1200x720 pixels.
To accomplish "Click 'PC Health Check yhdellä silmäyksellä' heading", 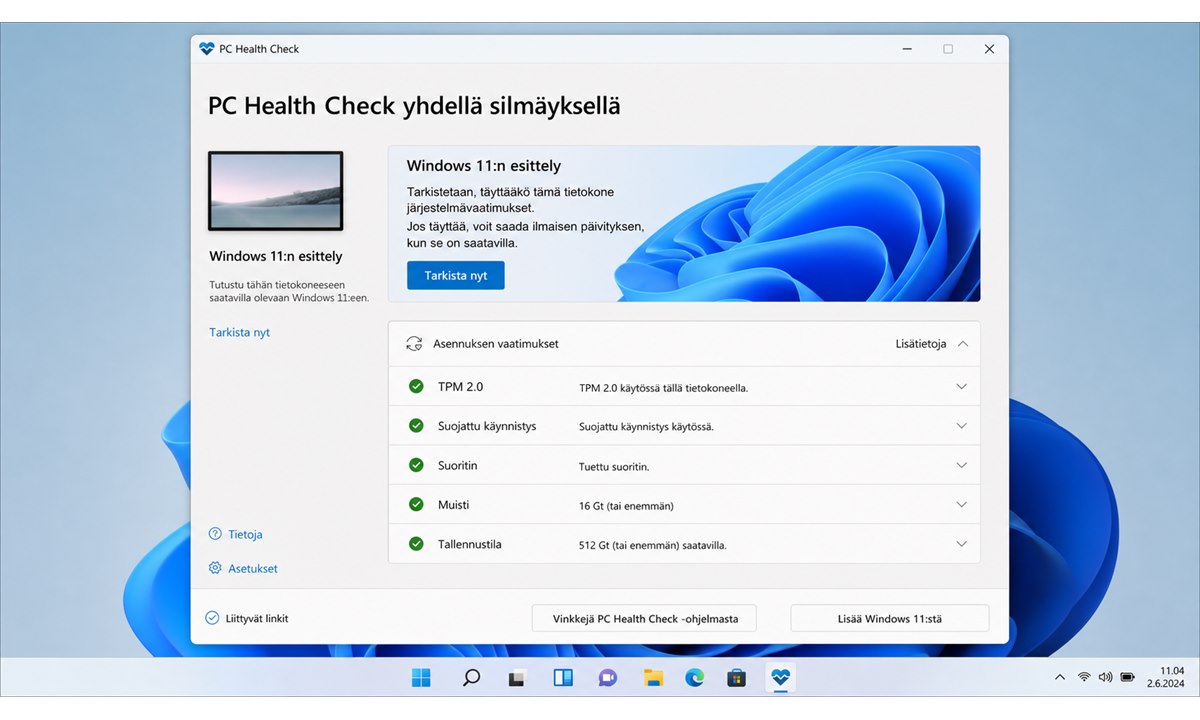I will coord(414,106).
